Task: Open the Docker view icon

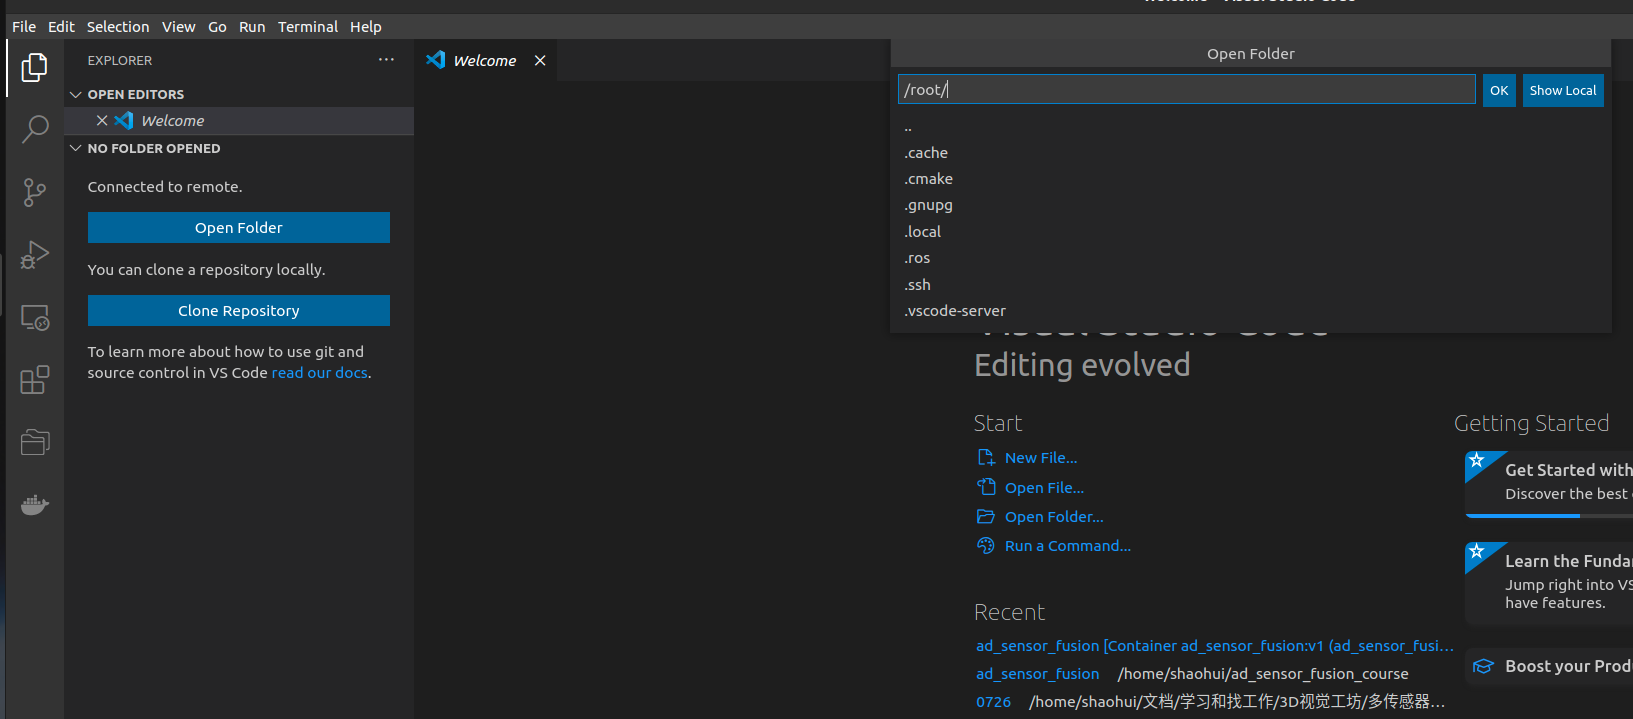Action: tap(35, 505)
